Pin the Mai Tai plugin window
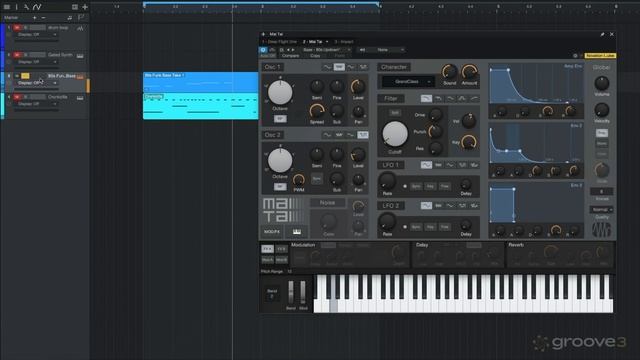The height and width of the screenshot is (360, 640). point(602,35)
